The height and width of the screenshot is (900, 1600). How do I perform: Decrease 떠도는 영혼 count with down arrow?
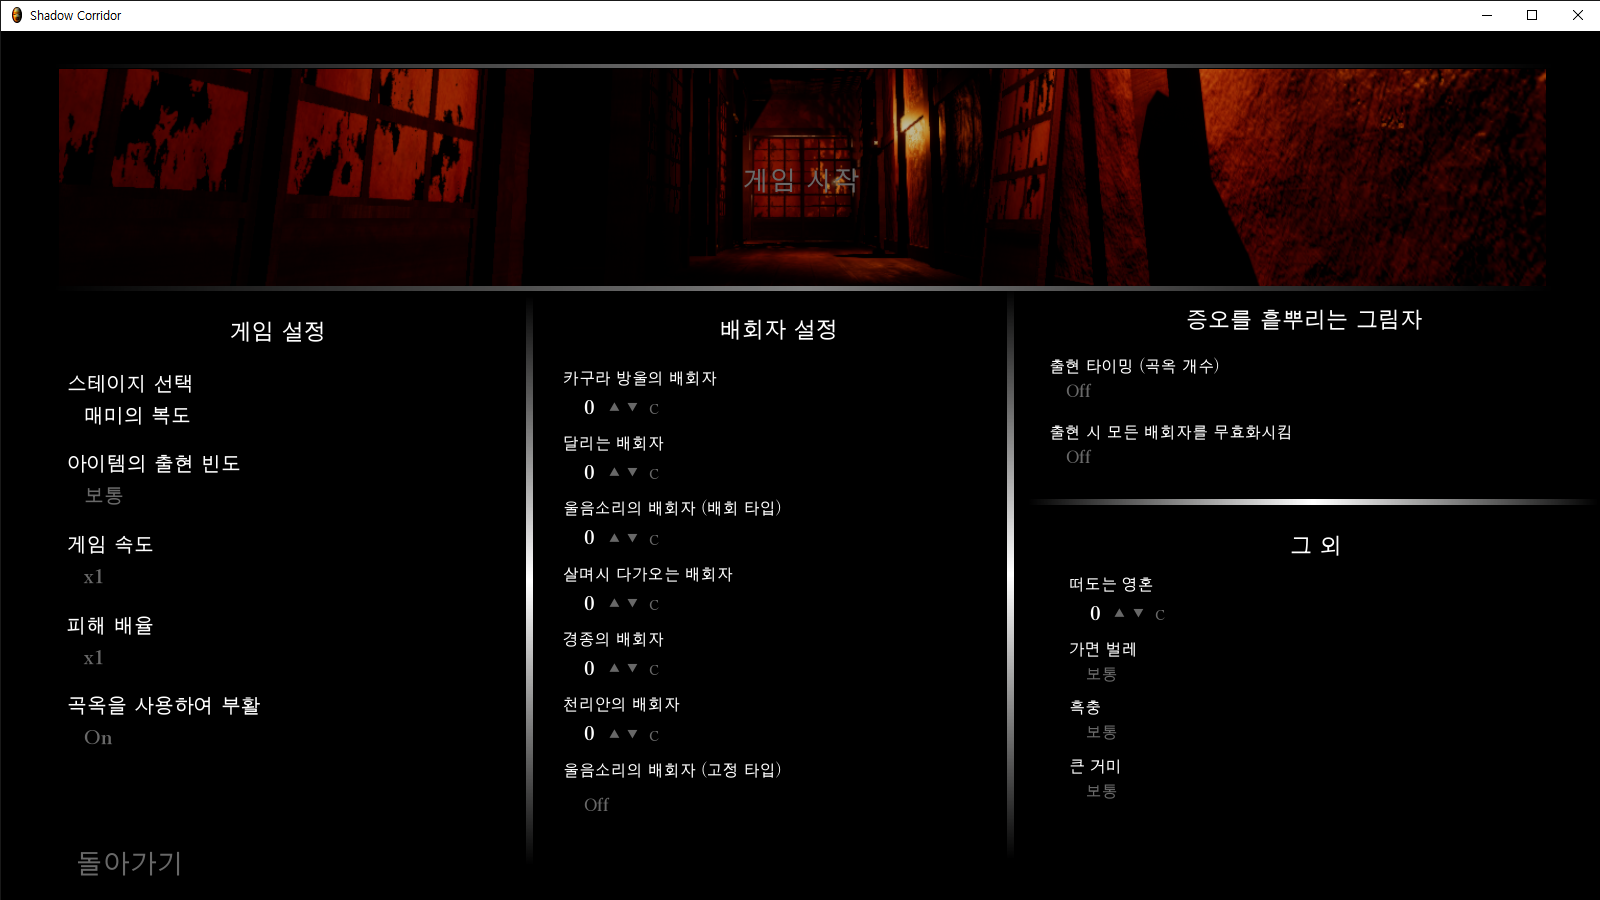click(1138, 613)
